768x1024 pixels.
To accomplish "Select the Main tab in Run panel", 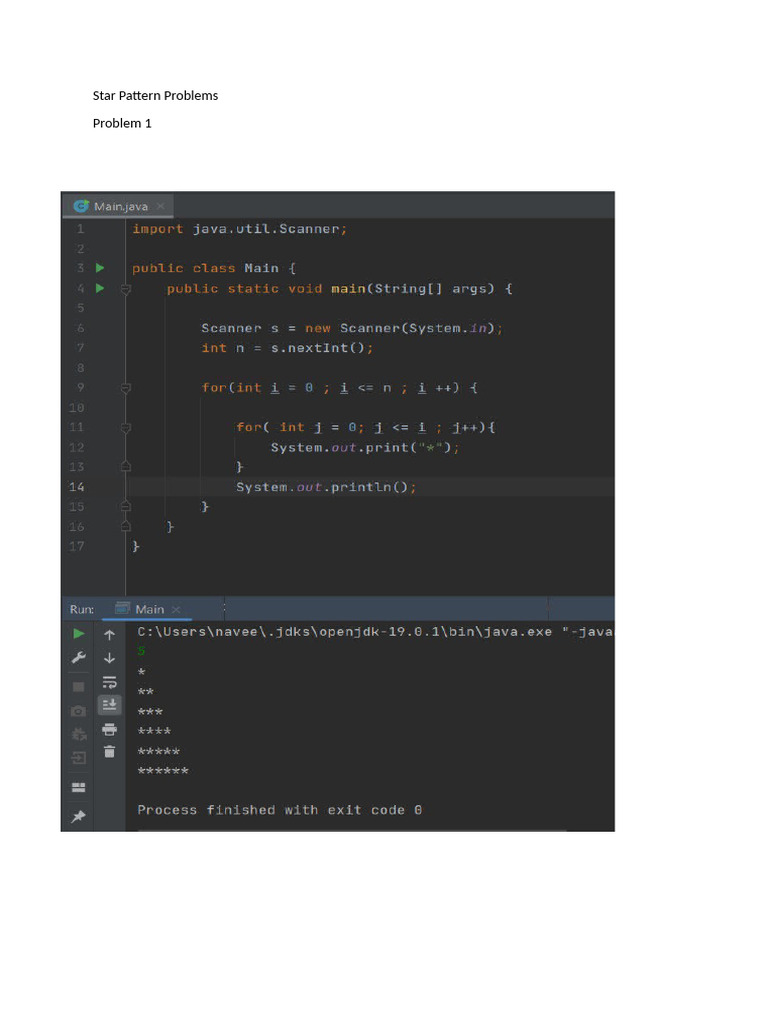I will click(x=149, y=609).
